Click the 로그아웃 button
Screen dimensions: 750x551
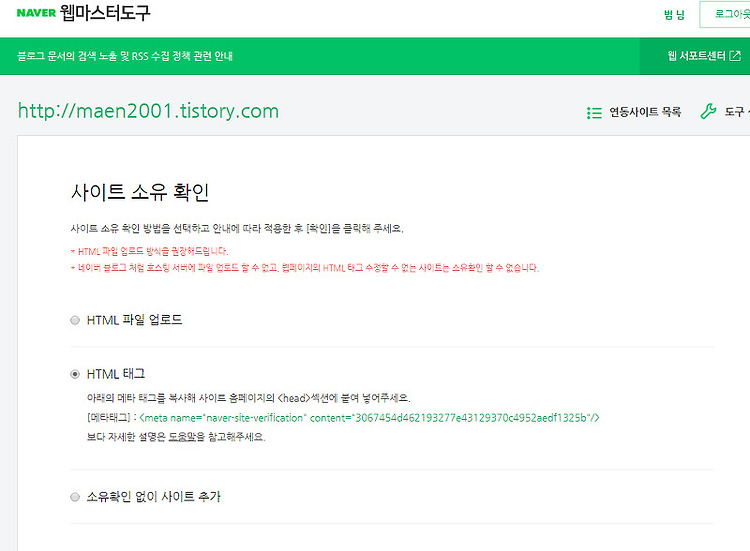coord(726,14)
